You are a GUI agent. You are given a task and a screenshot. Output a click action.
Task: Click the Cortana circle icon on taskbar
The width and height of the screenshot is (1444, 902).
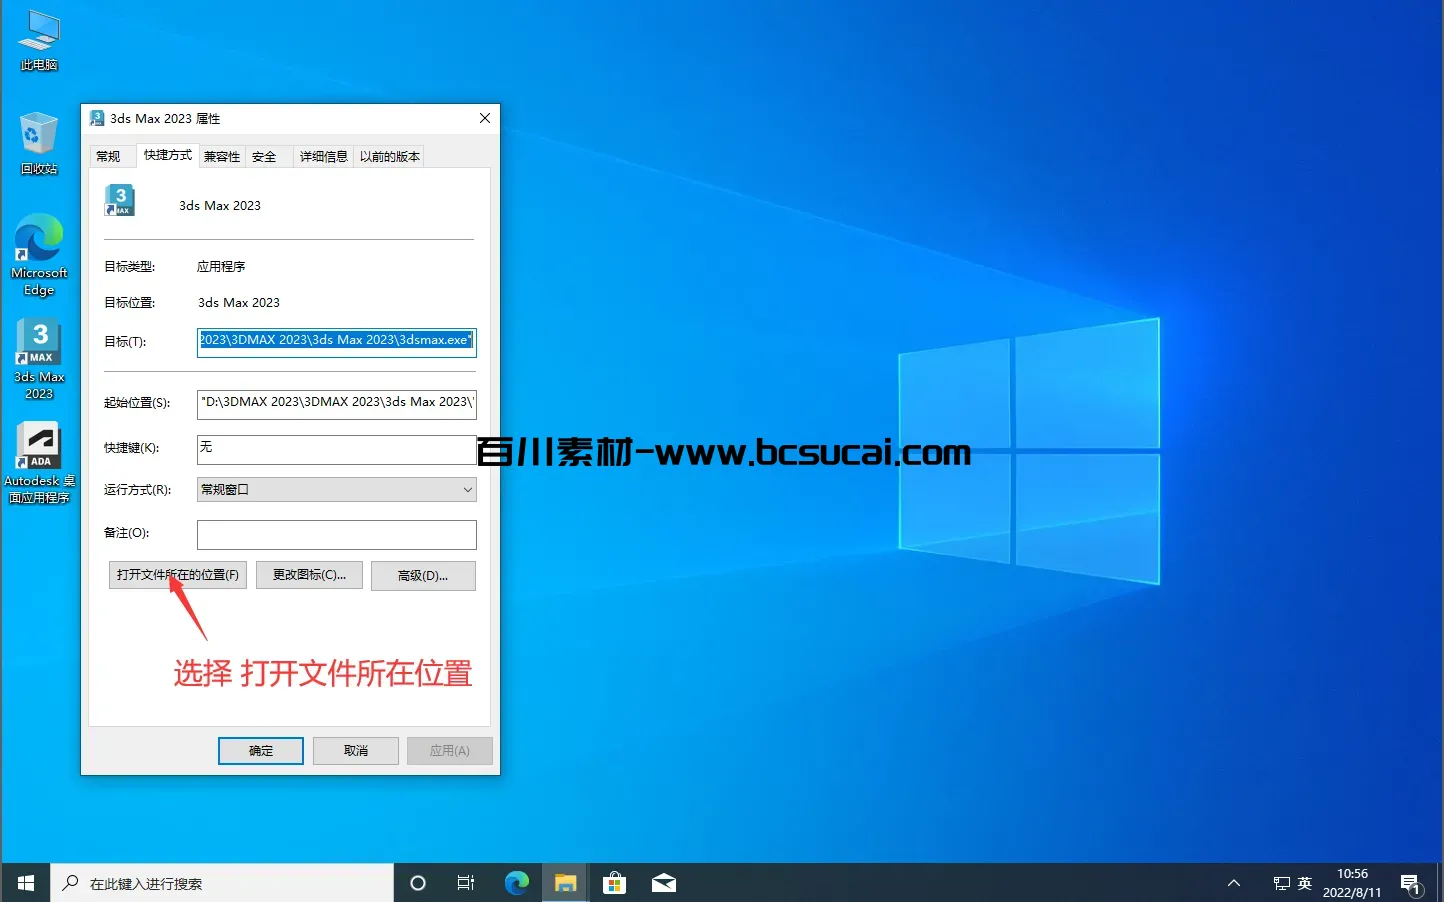pos(418,883)
